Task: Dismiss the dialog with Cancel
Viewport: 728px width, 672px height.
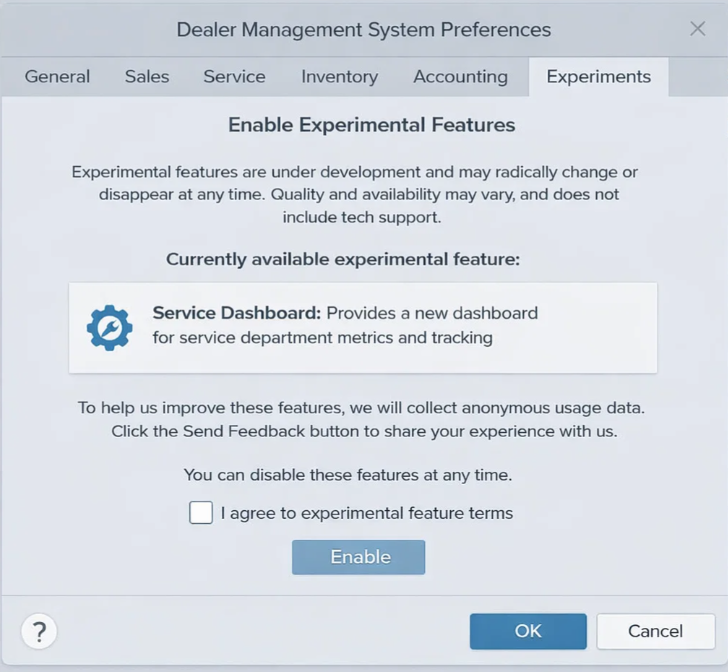Action: [x=656, y=632]
